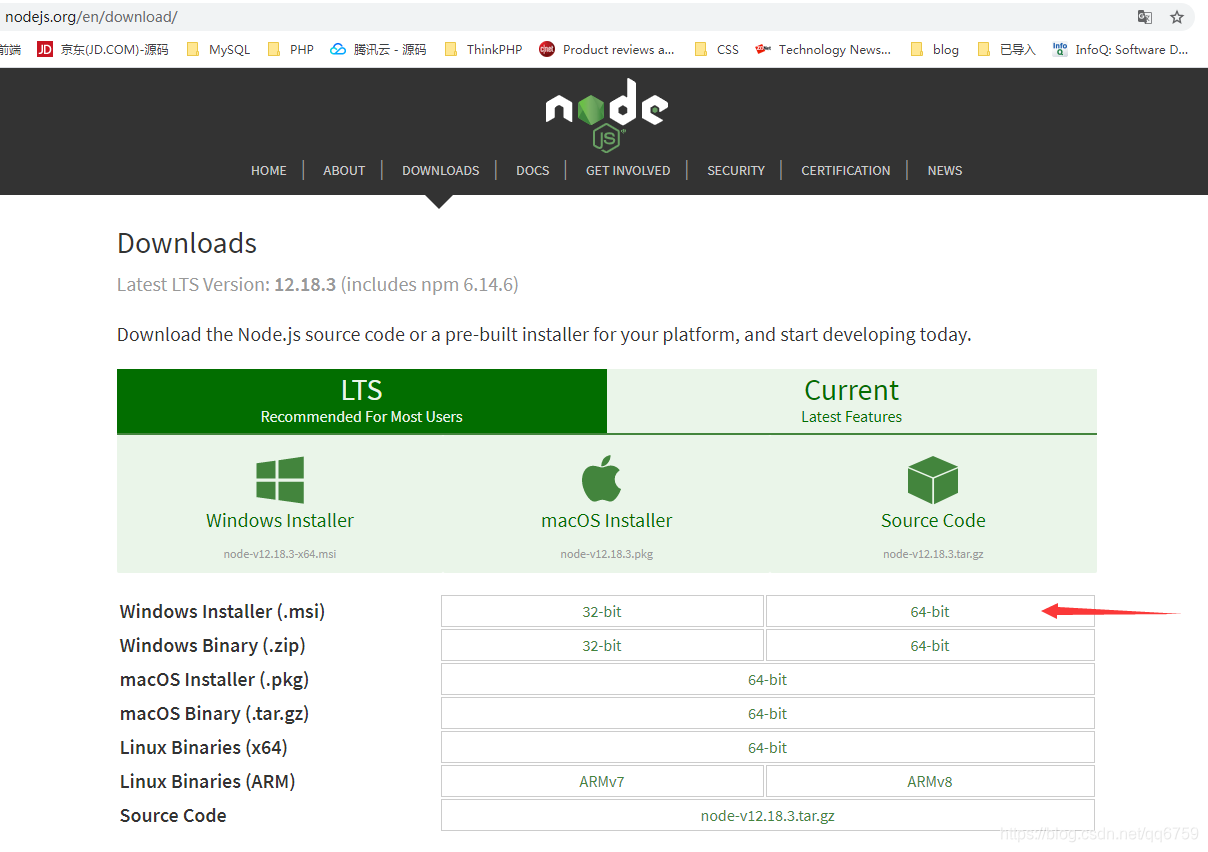Click the macOS Installer (.pkg) row label
The image size is (1208, 852).
pyautogui.click(x=214, y=680)
